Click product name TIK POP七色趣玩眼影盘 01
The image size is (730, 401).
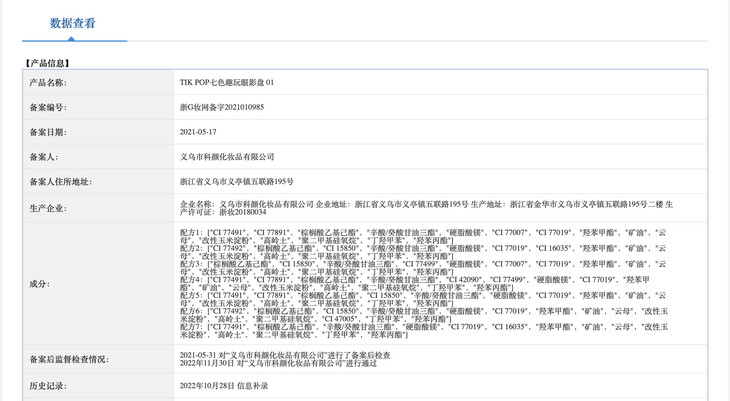[226, 83]
